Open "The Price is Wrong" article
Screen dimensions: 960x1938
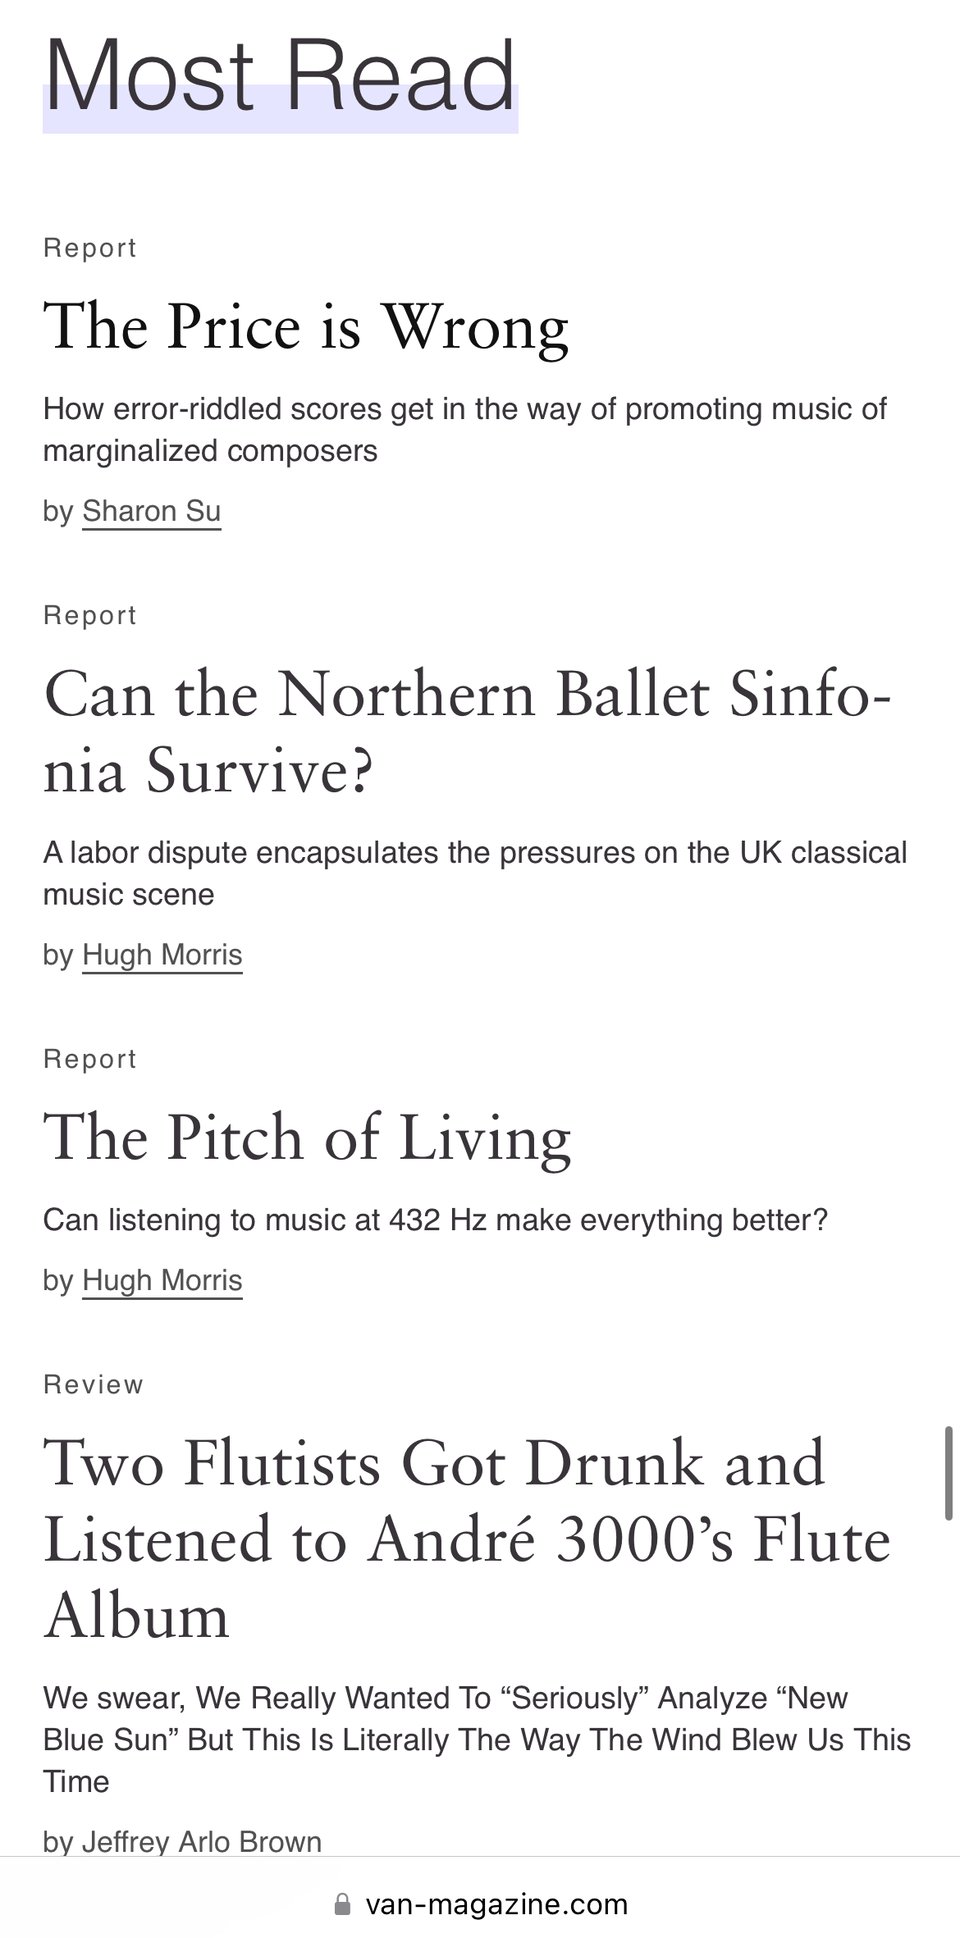[x=306, y=327]
